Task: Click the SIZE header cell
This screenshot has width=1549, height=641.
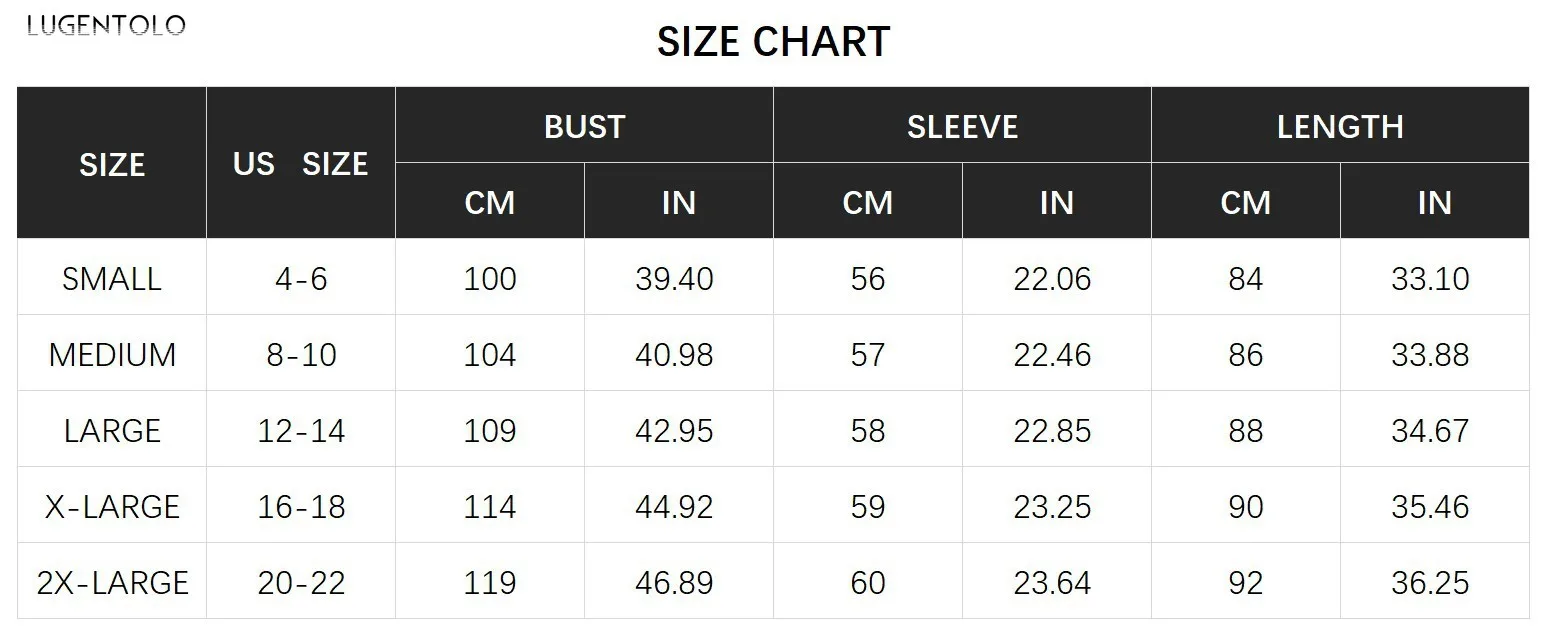Action: (x=112, y=164)
